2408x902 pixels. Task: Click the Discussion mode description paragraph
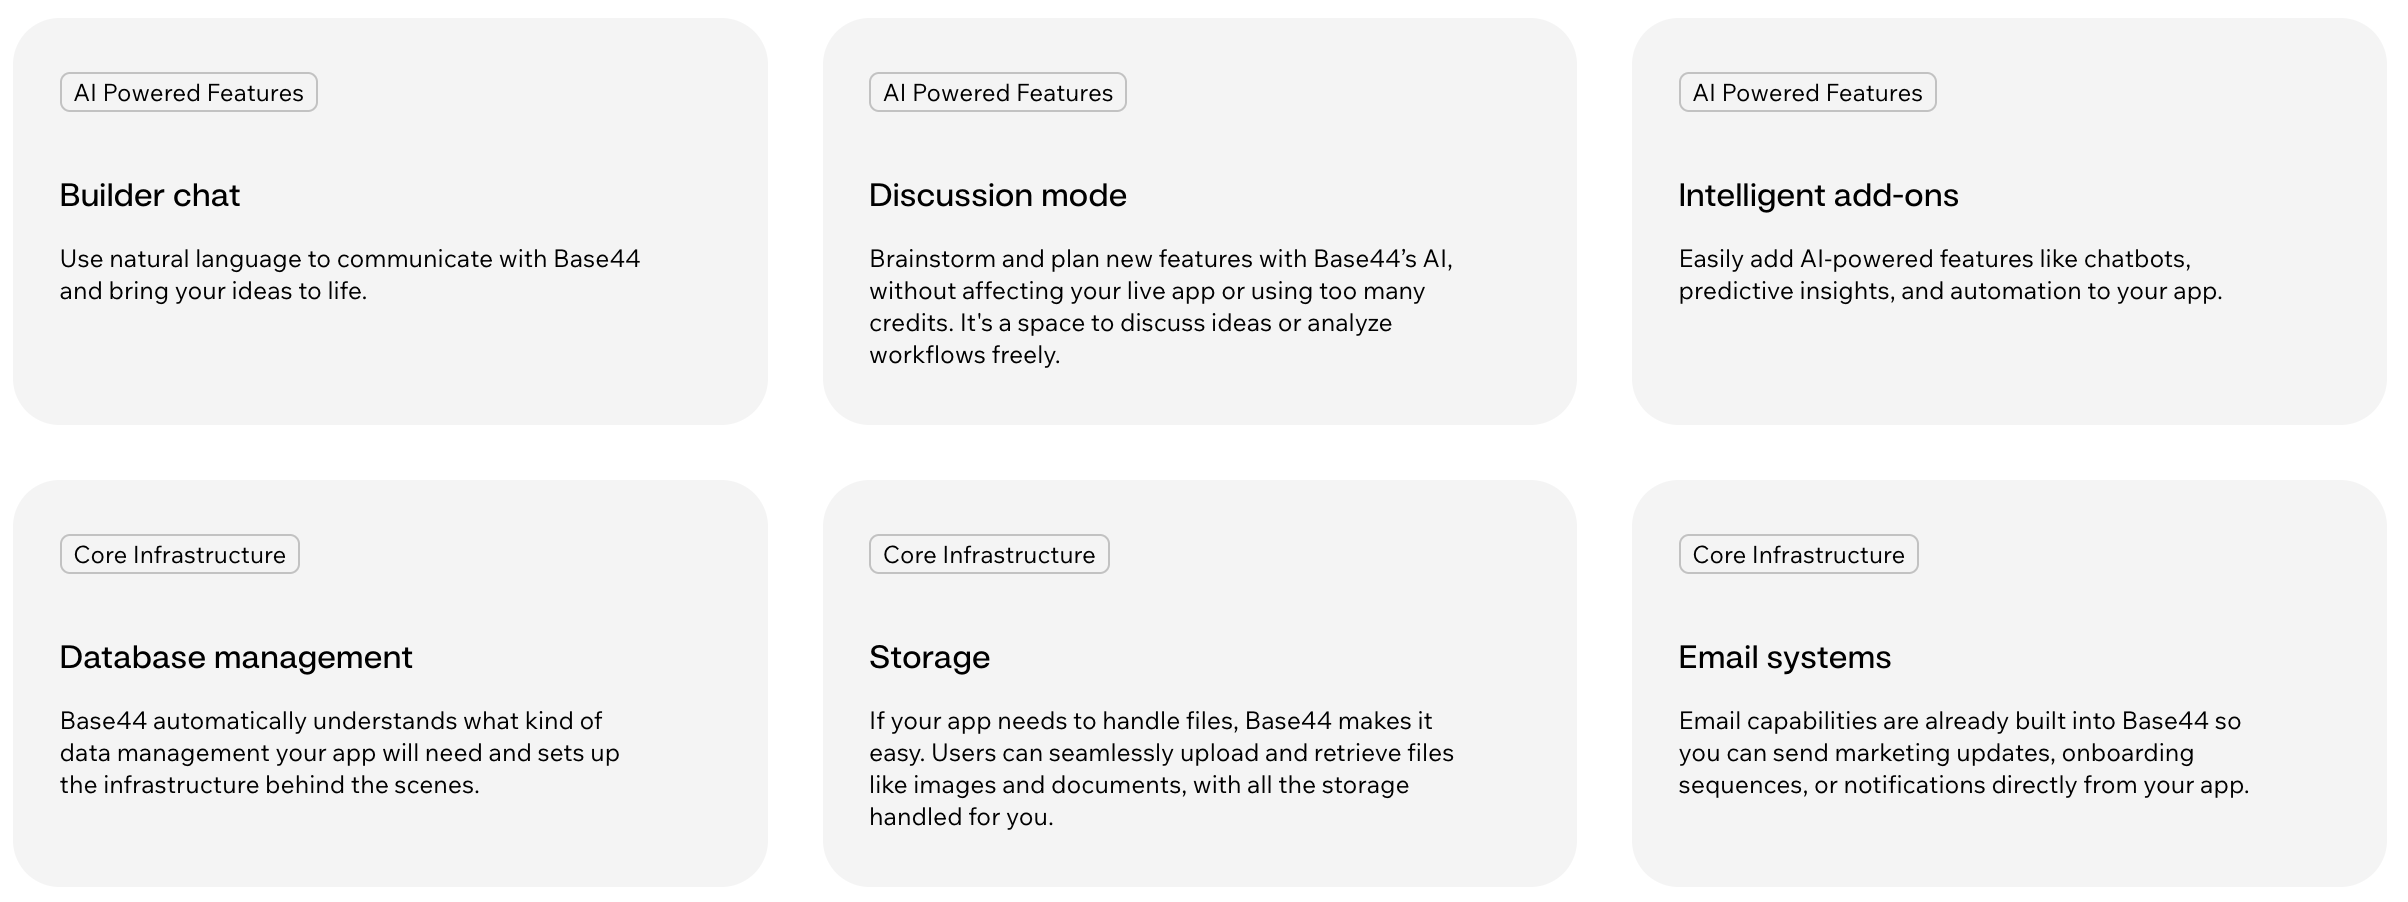click(1160, 307)
